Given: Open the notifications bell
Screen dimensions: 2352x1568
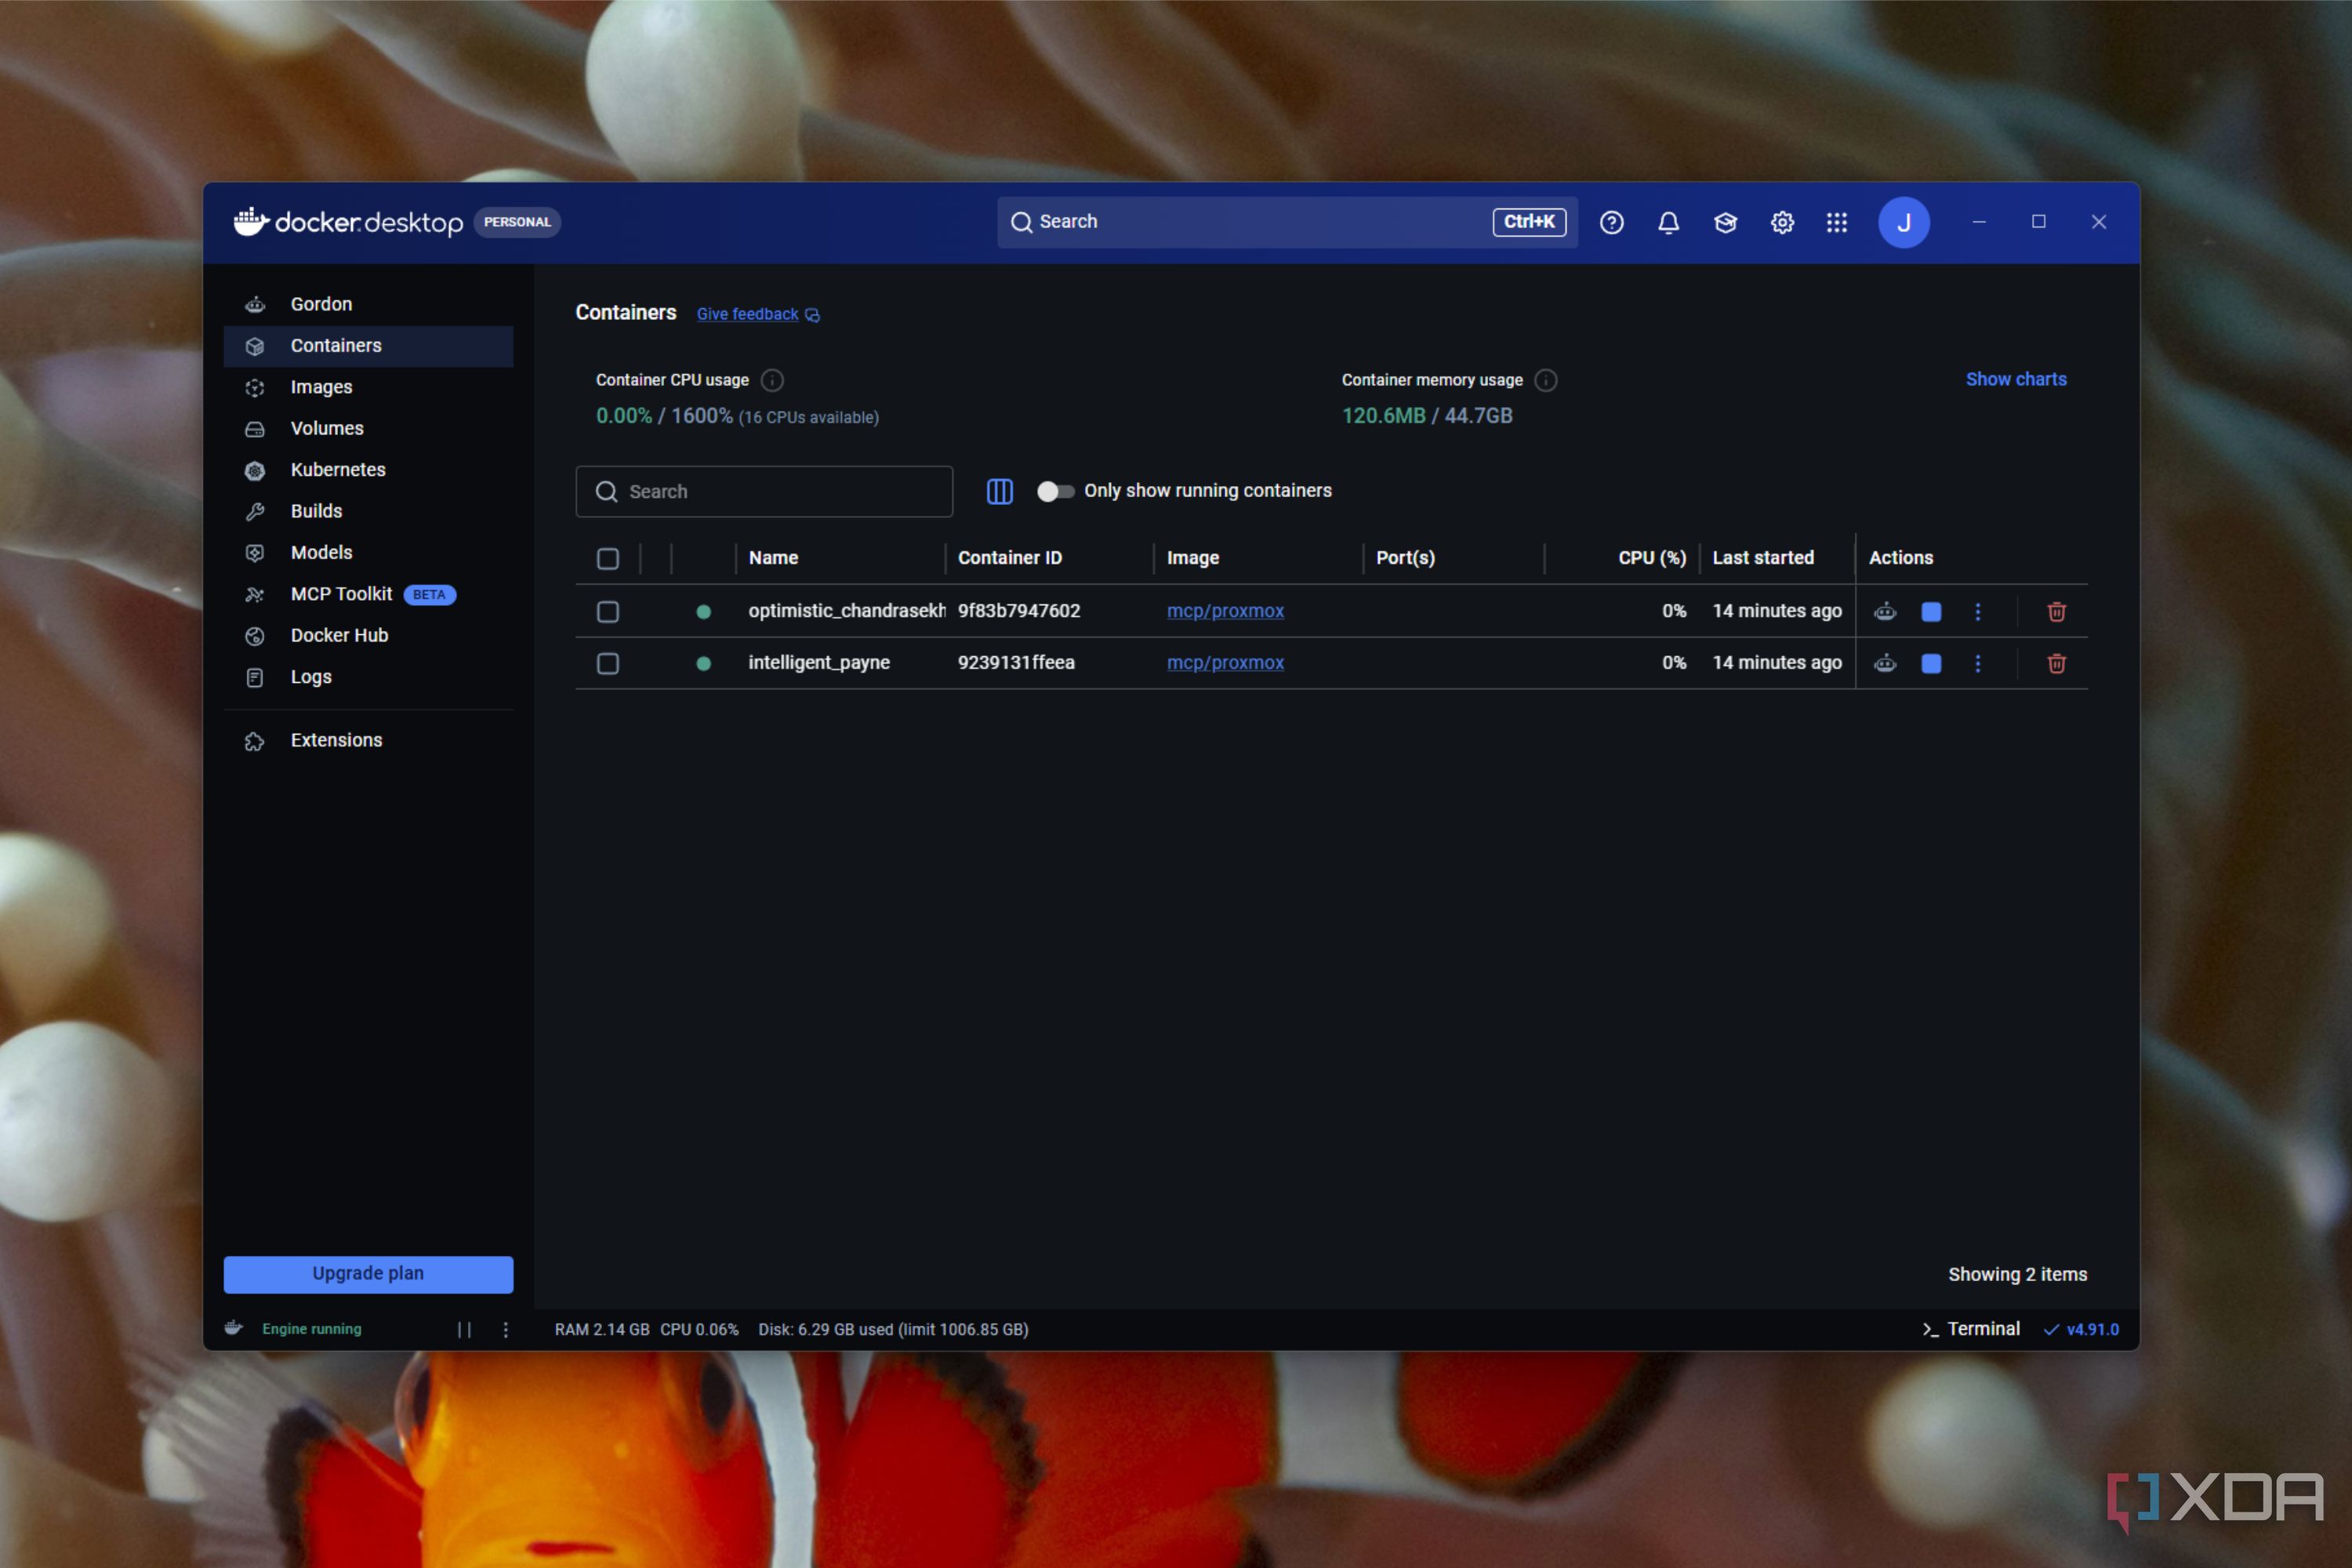Looking at the screenshot, I should click(1668, 222).
